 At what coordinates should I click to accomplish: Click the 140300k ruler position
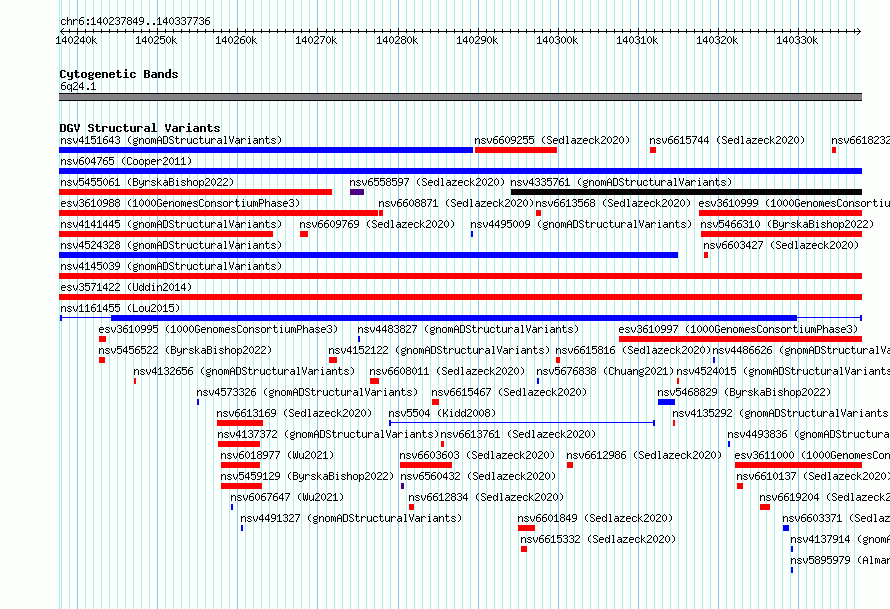click(x=557, y=40)
